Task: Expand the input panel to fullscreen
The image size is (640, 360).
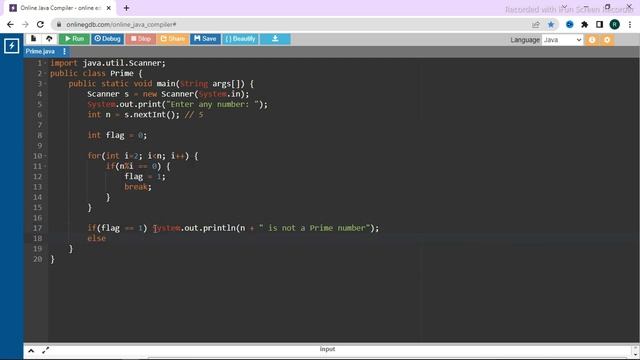Action: tap(45, 350)
